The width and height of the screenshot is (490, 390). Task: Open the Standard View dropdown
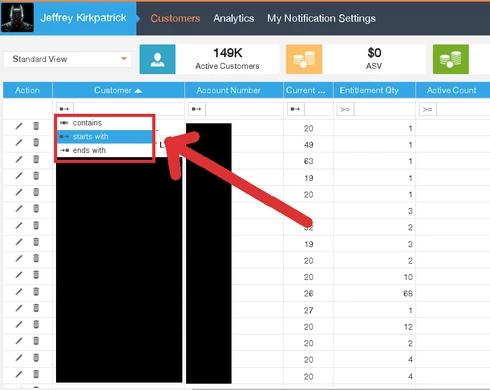click(x=68, y=59)
